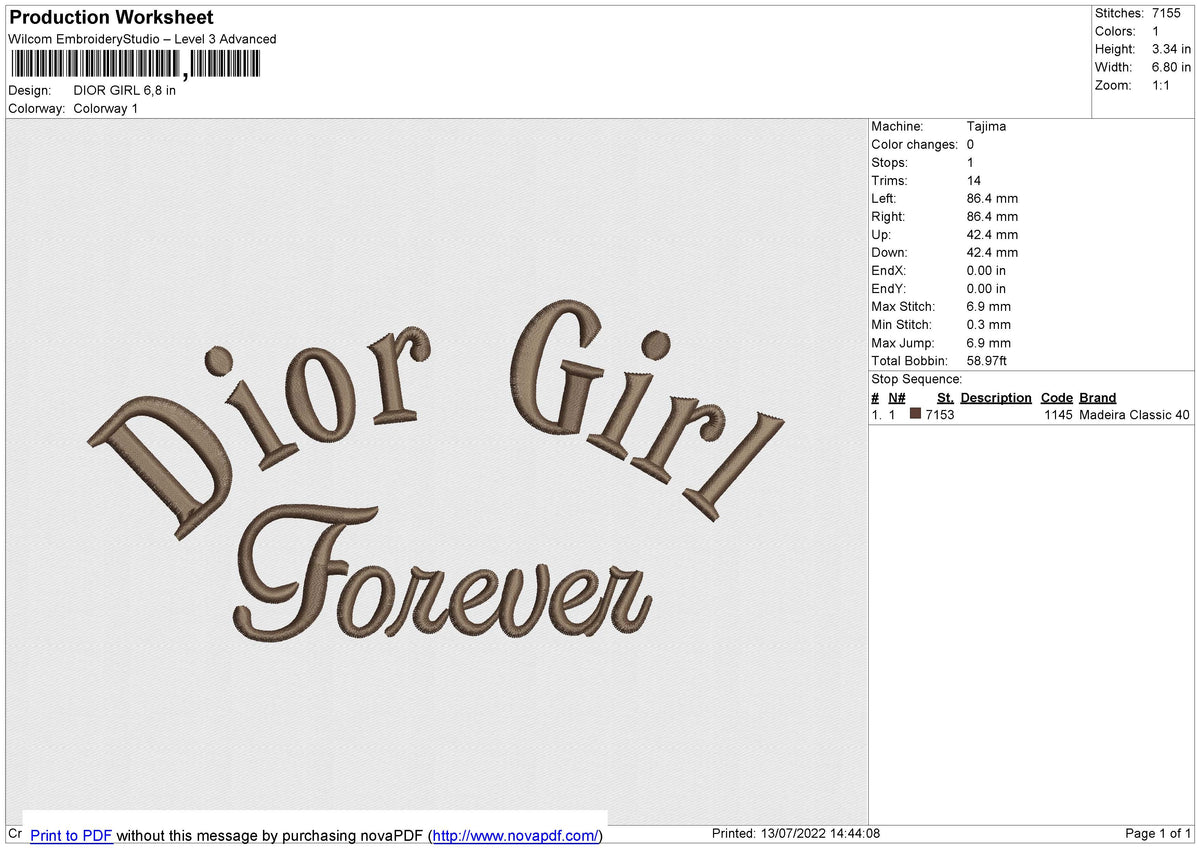Click the 'Code' column header
The image size is (1200, 848).
click(x=1056, y=397)
